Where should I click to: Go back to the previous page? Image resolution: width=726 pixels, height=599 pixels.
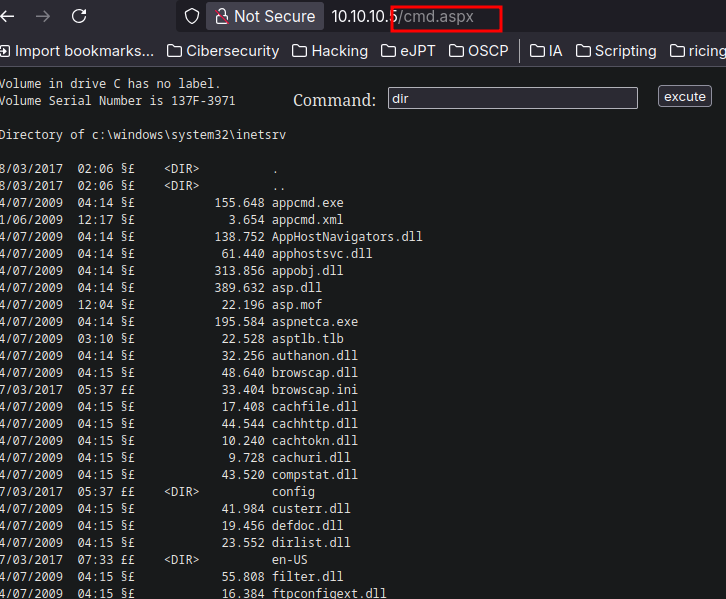pos(7,17)
